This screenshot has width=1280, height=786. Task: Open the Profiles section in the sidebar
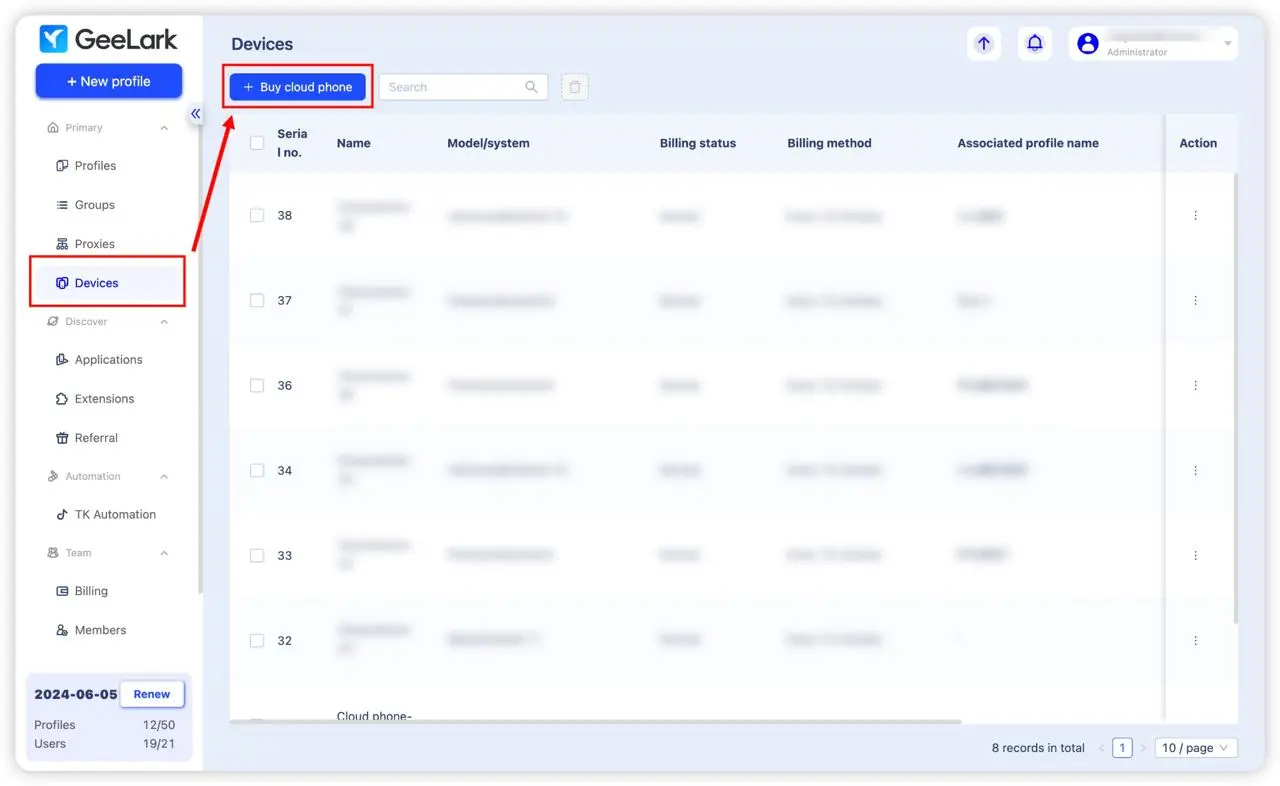(94, 165)
